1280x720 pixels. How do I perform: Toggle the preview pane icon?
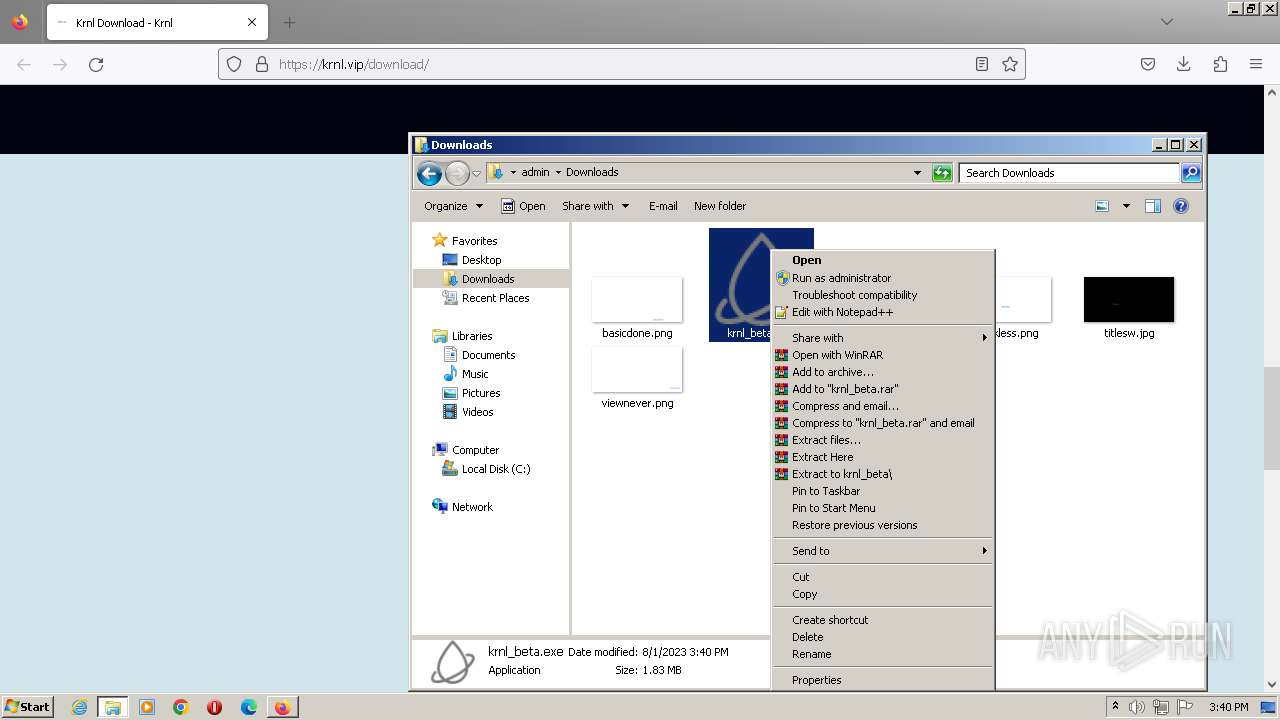pos(1153,206)
